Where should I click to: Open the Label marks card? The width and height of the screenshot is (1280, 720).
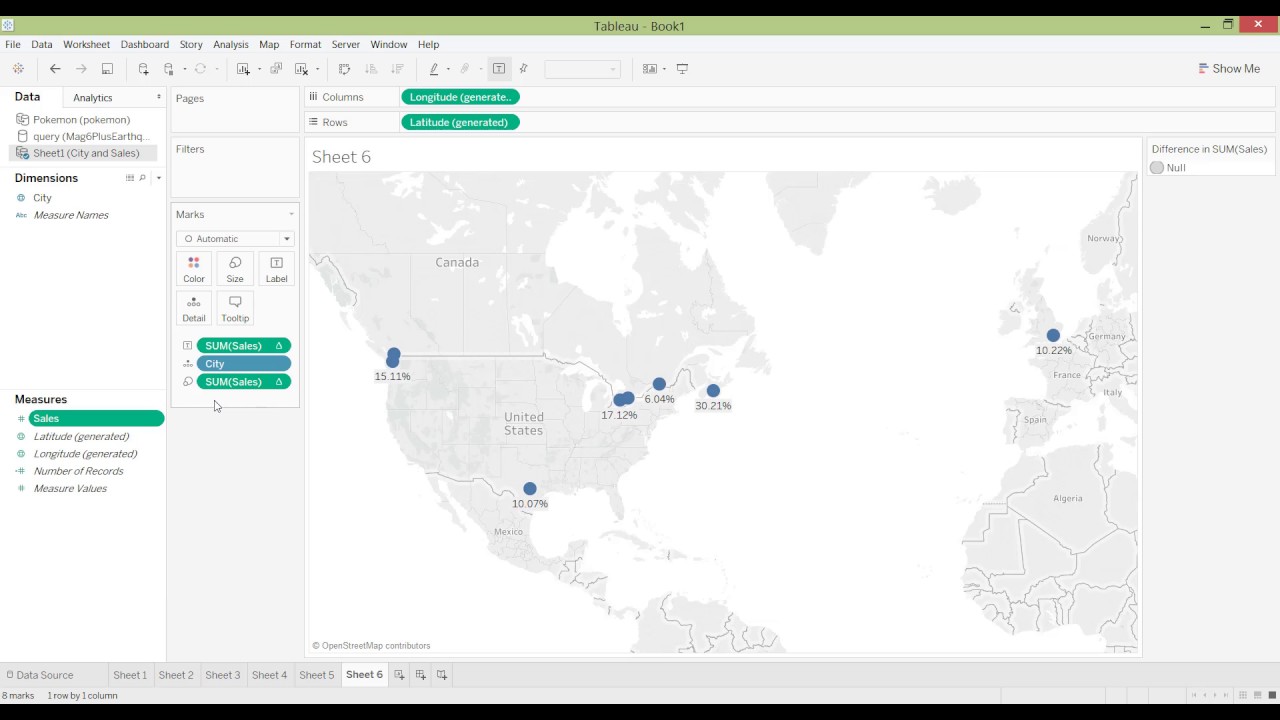coord(276,269)
